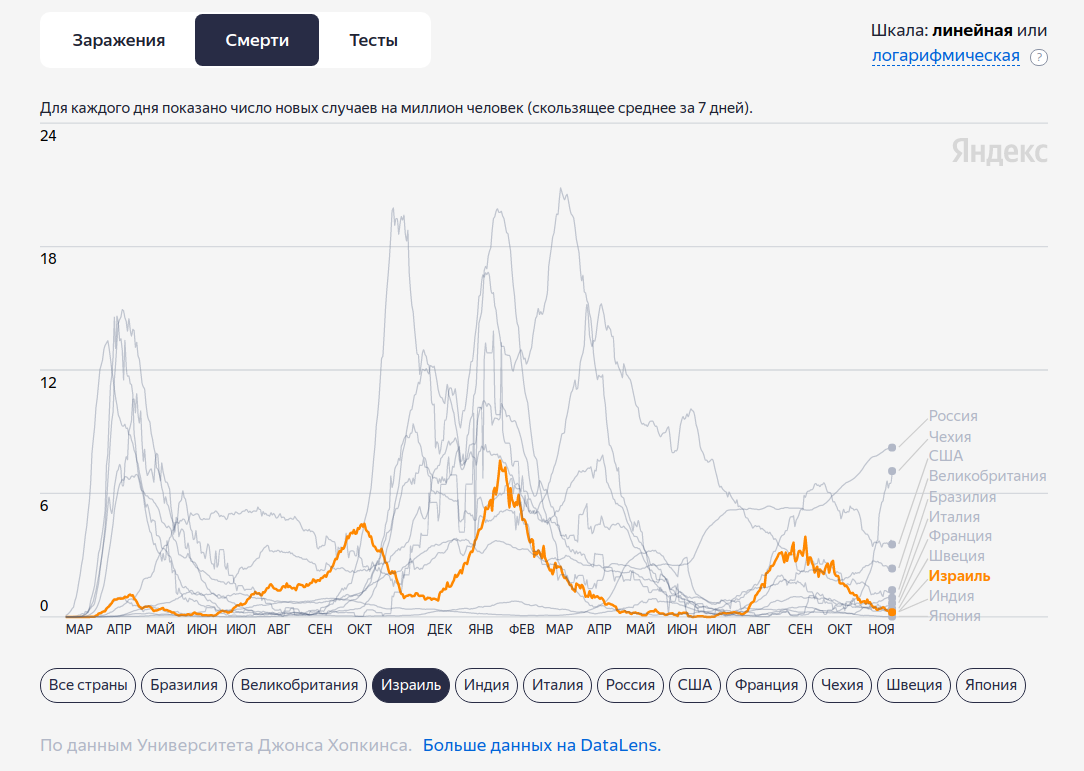Click the Россия line label in chart
The image size is (1084, 771).
click(x=952, y=416)
